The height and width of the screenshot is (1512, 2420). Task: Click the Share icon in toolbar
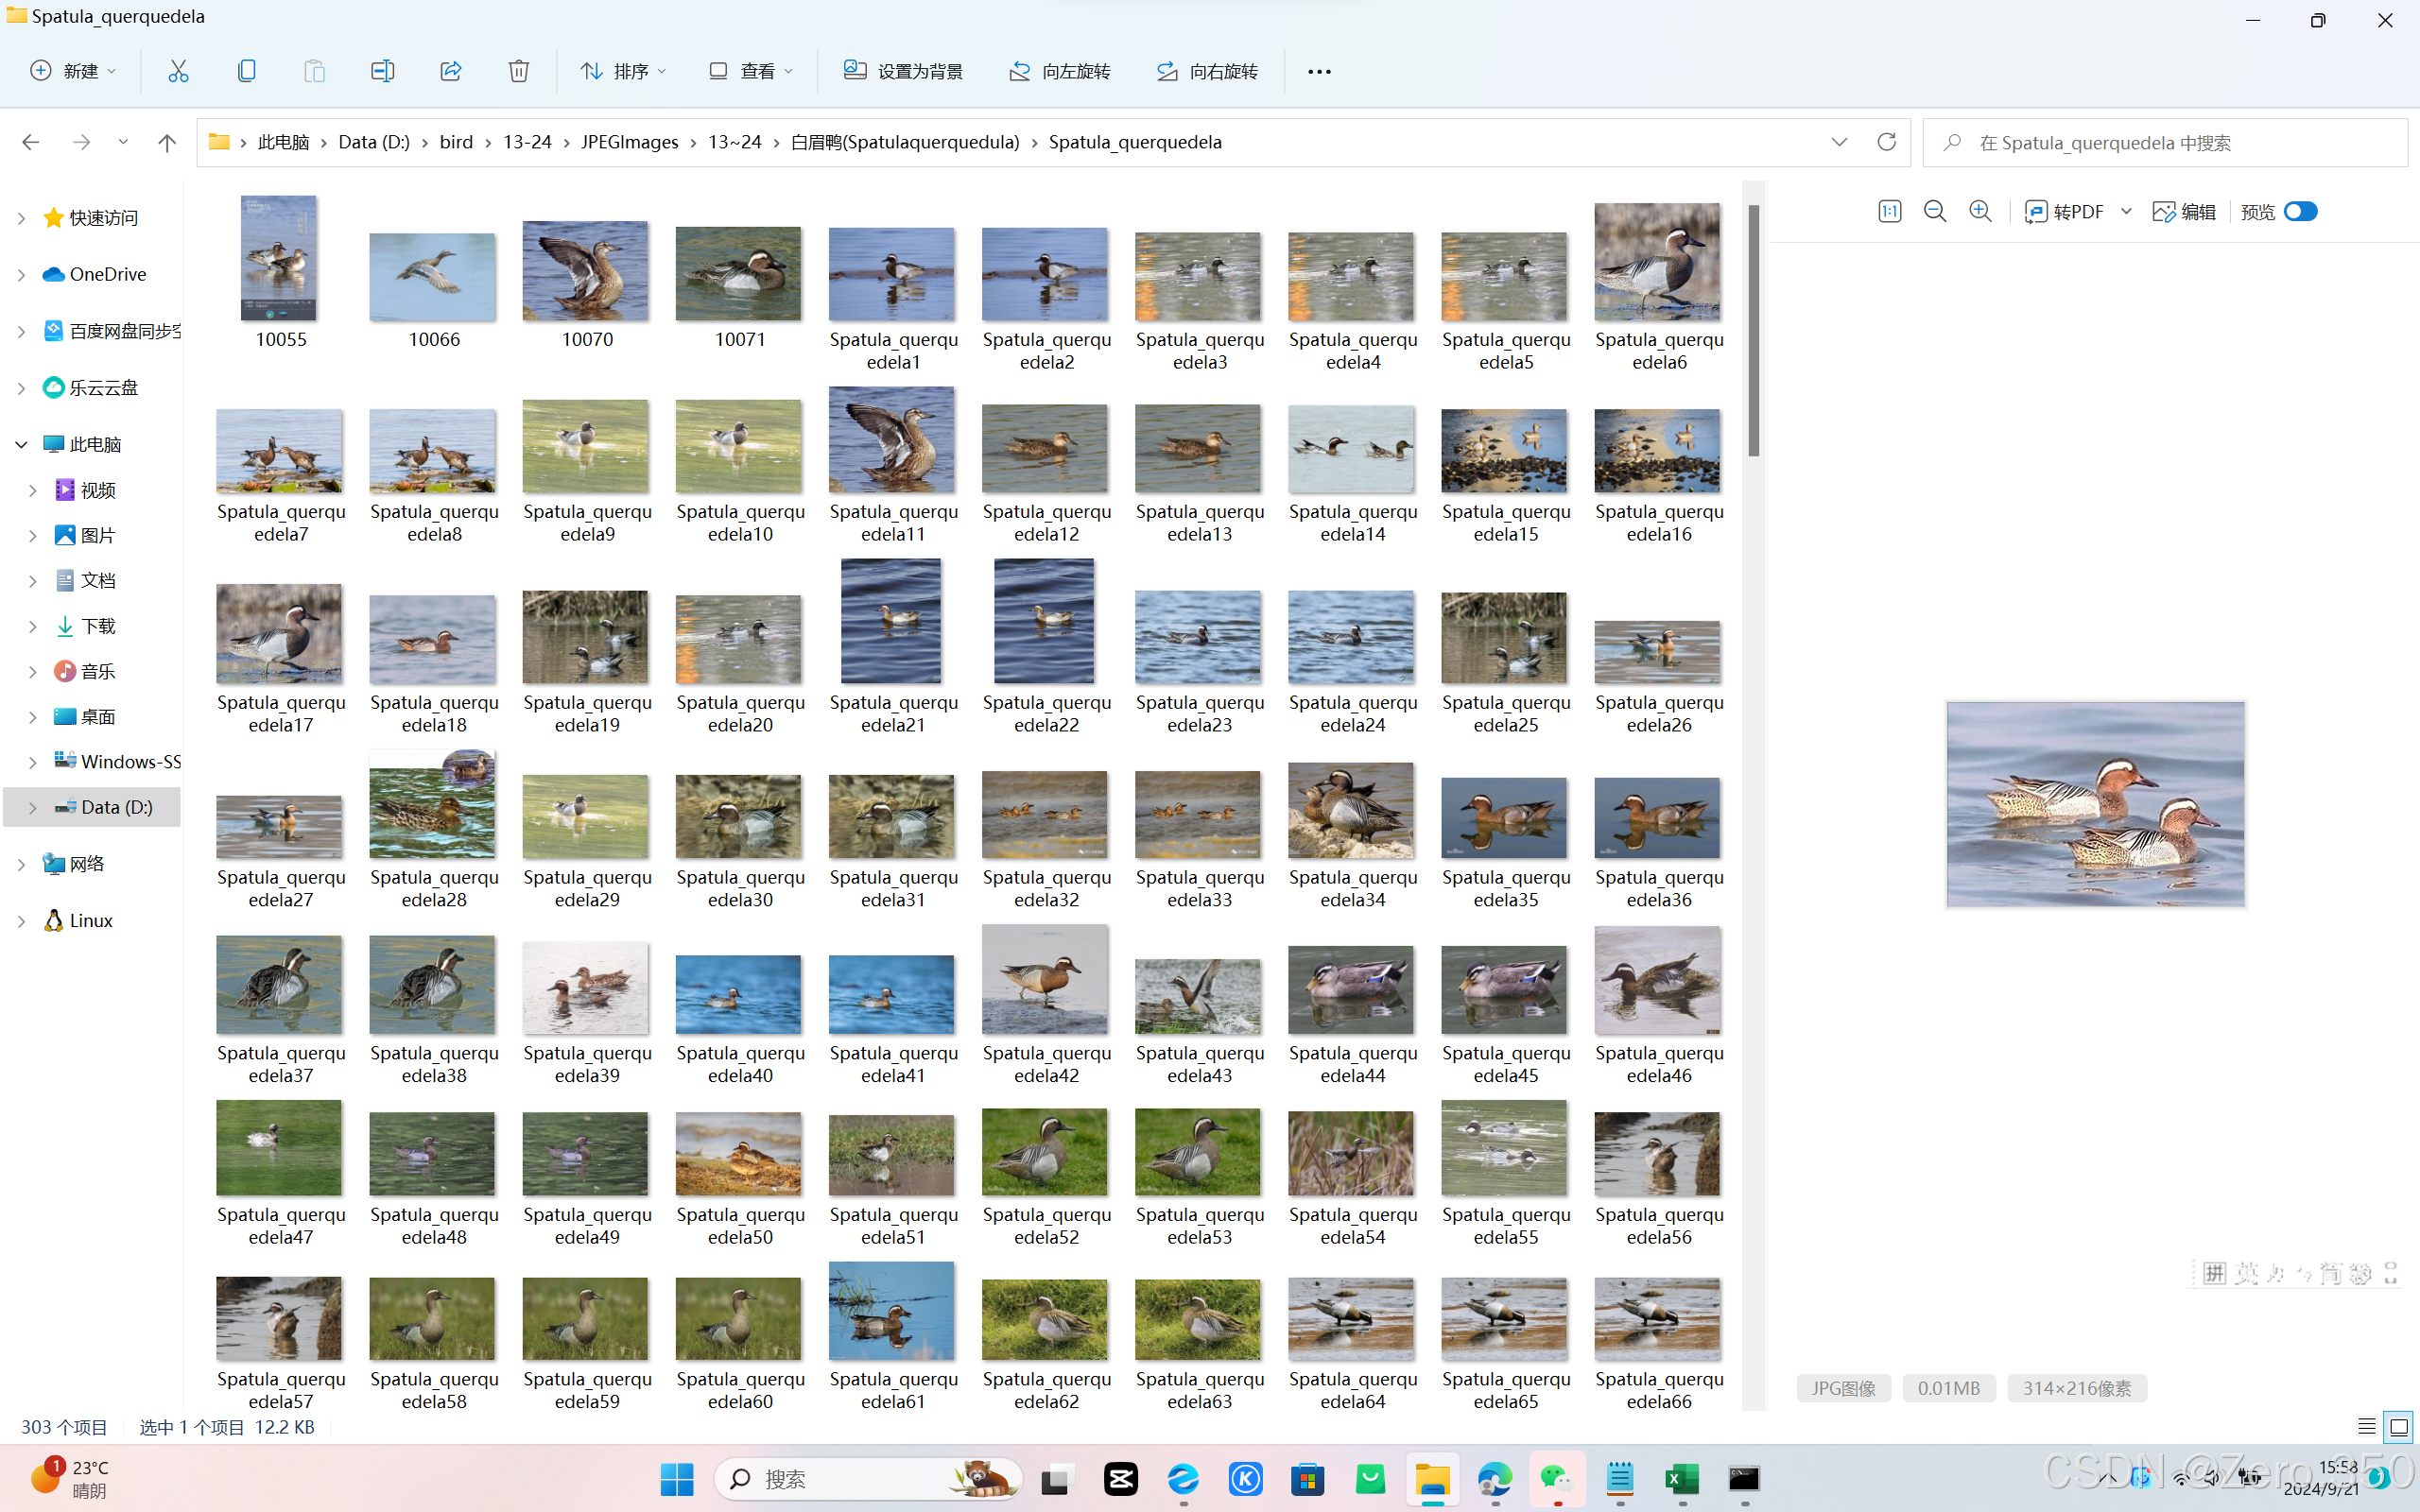450,71
